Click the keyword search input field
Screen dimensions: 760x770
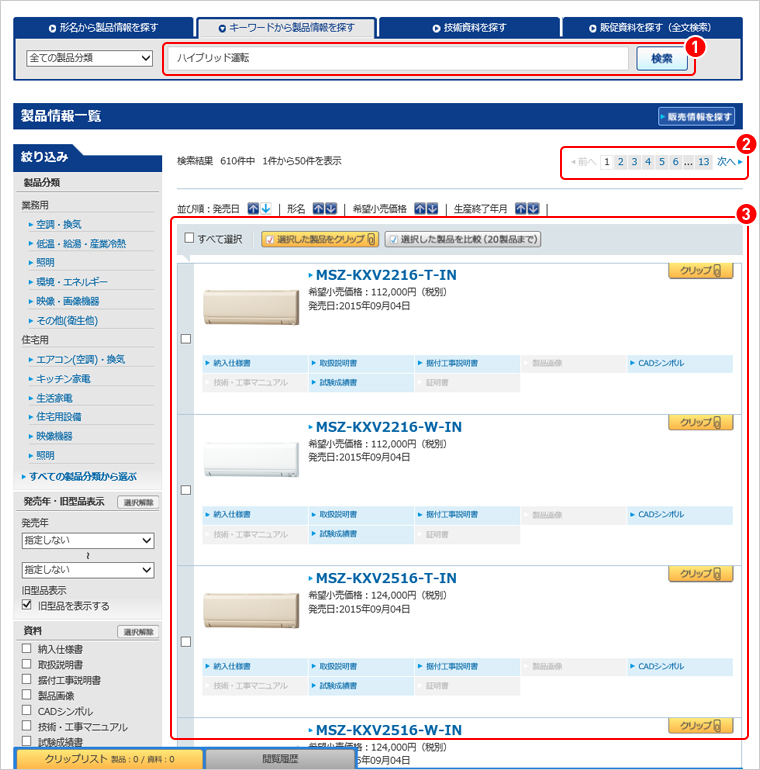pyautogui.click(x=398, y=58)
